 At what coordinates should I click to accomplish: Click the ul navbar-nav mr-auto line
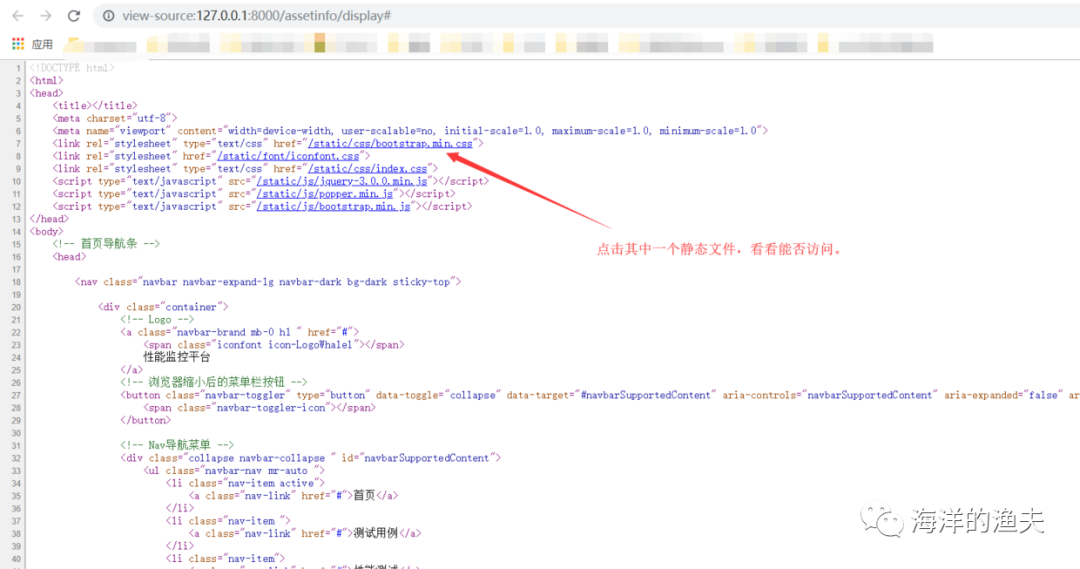(233, 470)
